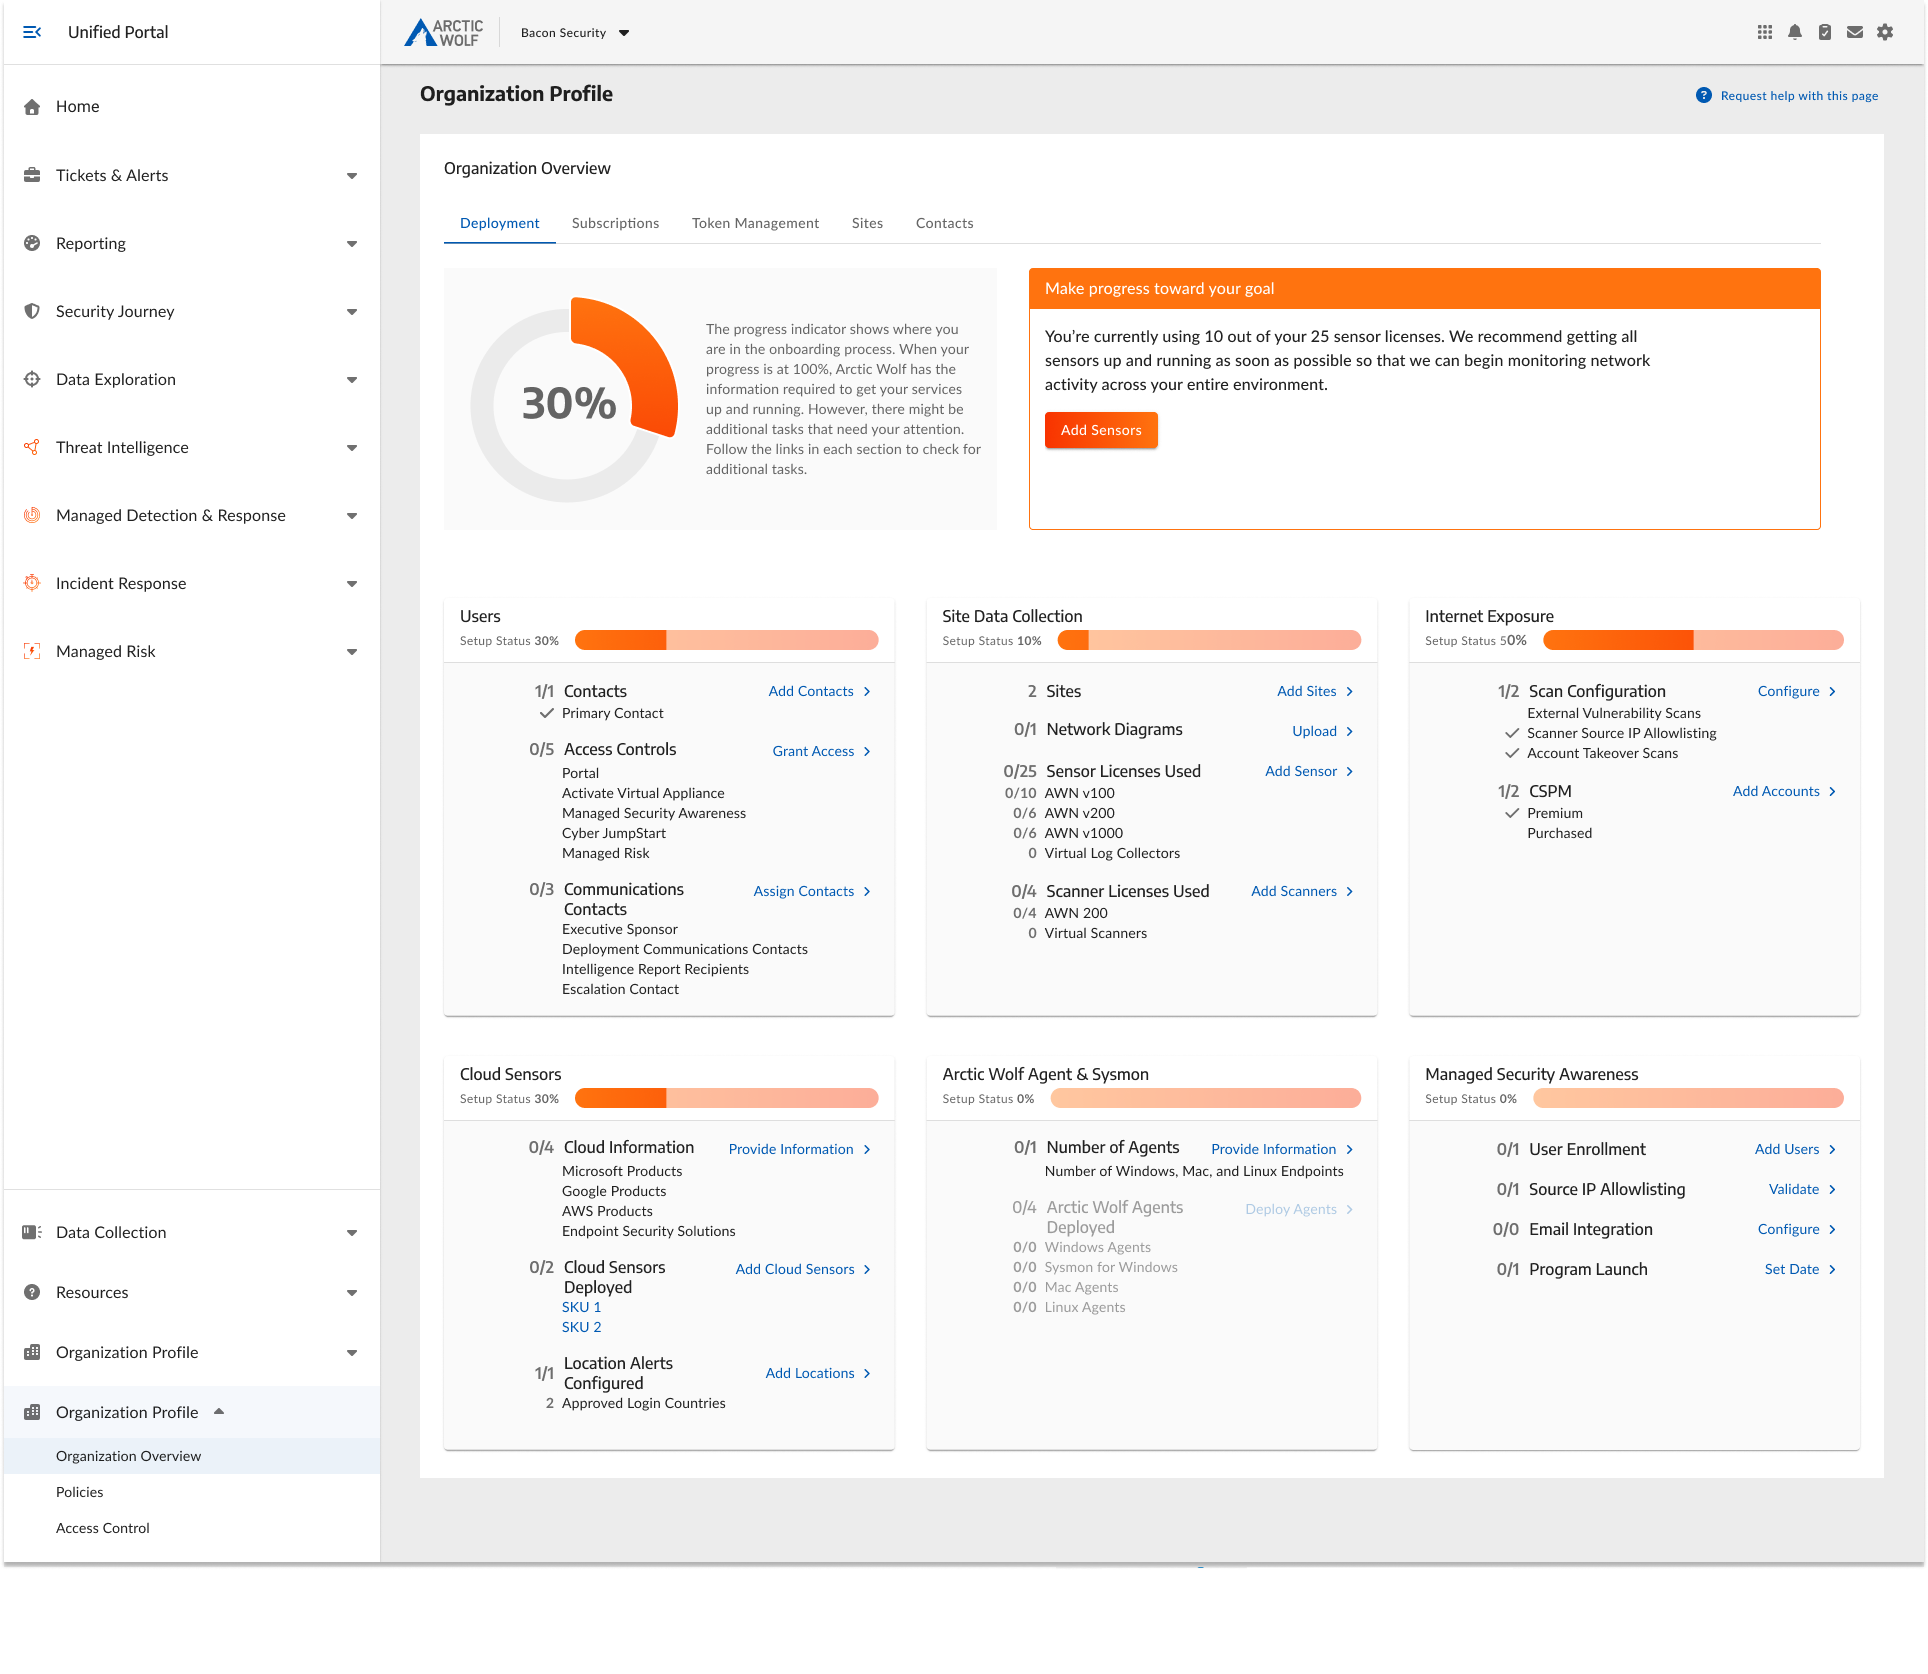Open the mail envelope icon

pyautogui.click(x=1855, y=32)
